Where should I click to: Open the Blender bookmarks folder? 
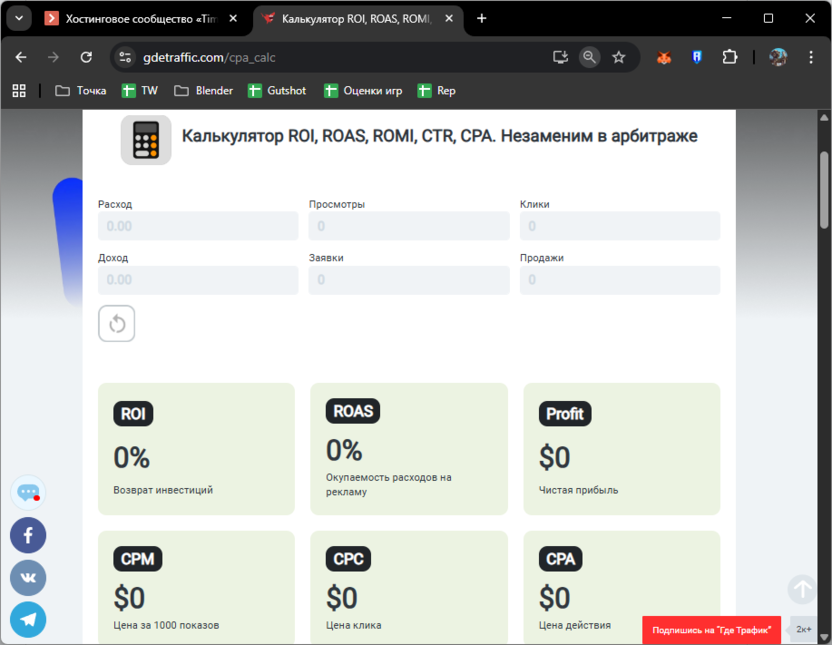pyautogui.click(x=203, y=90)
